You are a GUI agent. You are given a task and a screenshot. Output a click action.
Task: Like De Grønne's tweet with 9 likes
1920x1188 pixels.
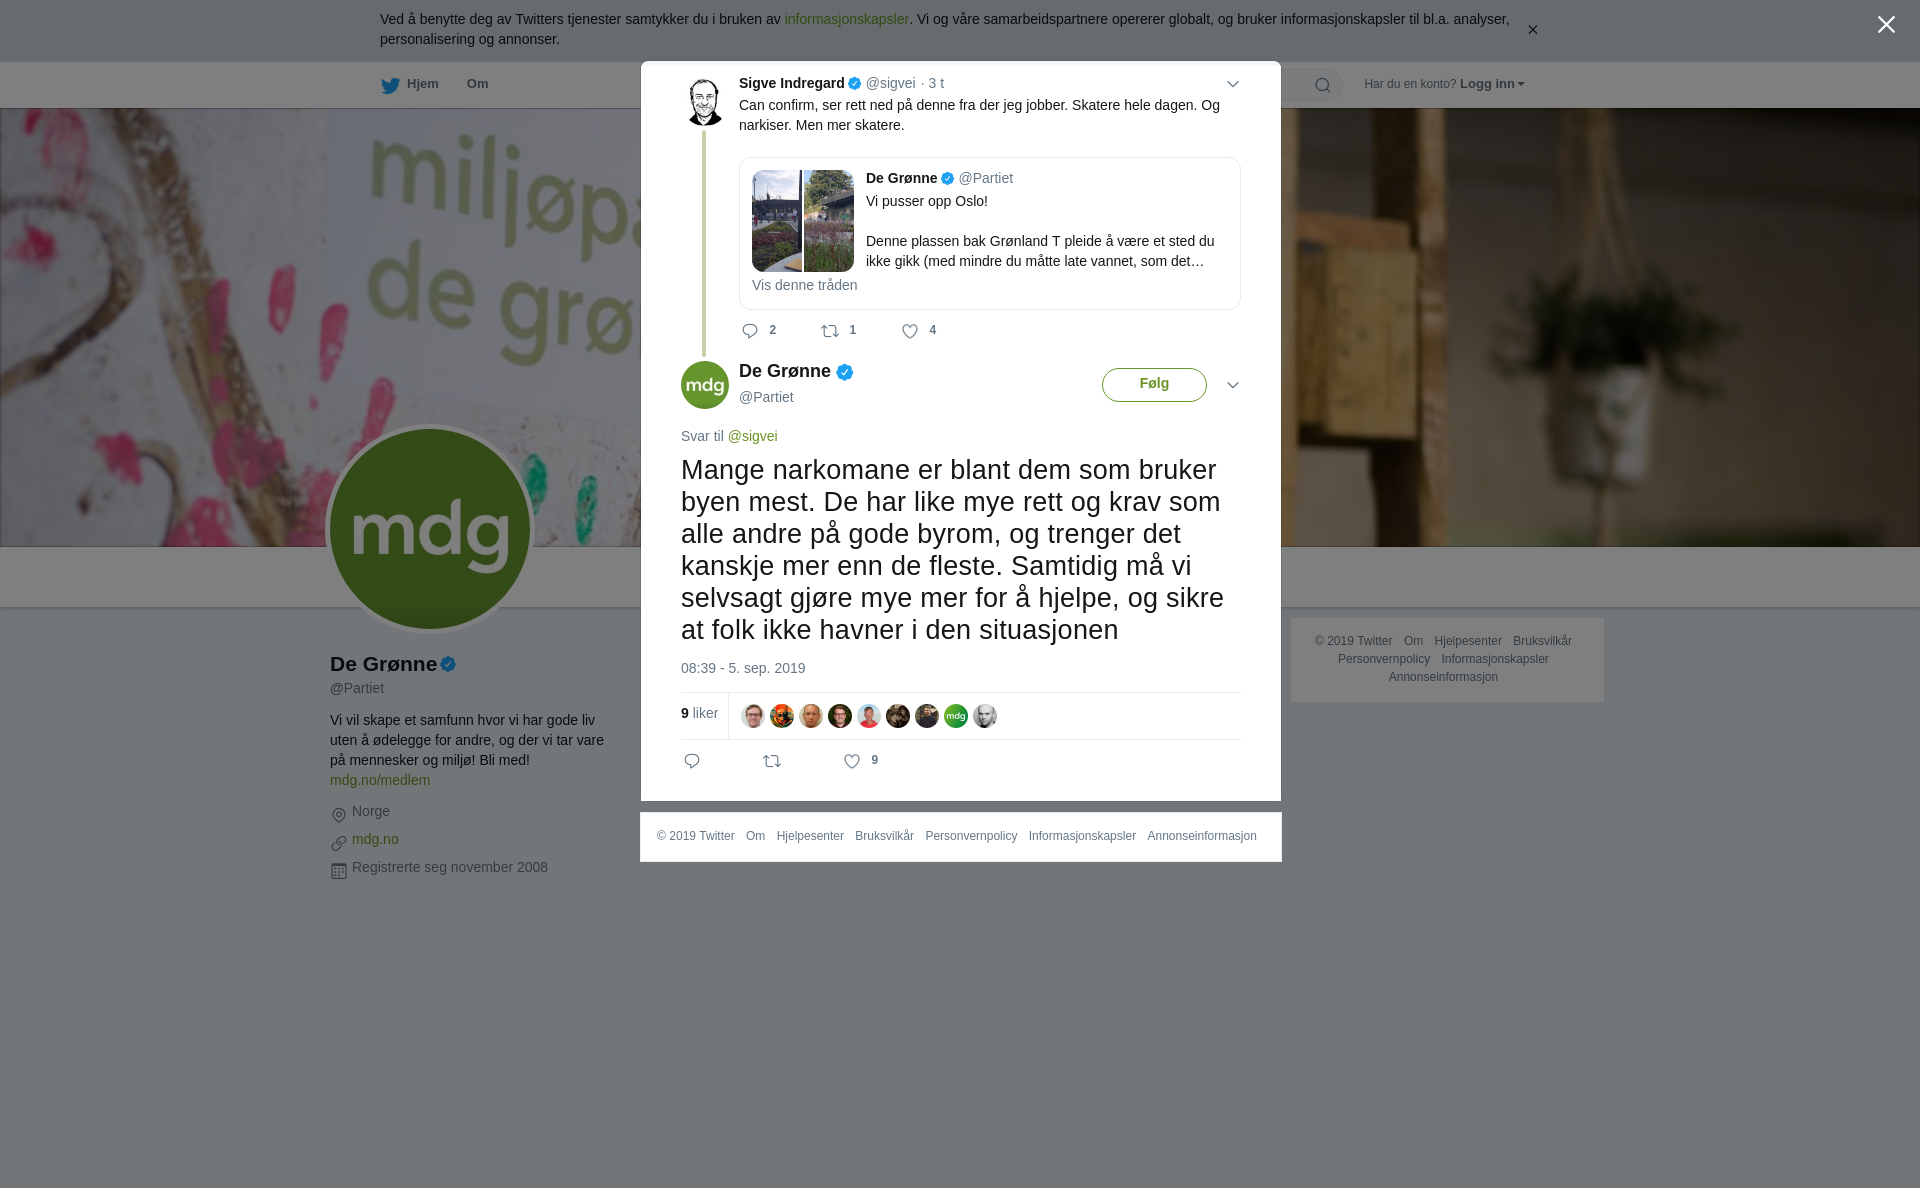point(852,761)
